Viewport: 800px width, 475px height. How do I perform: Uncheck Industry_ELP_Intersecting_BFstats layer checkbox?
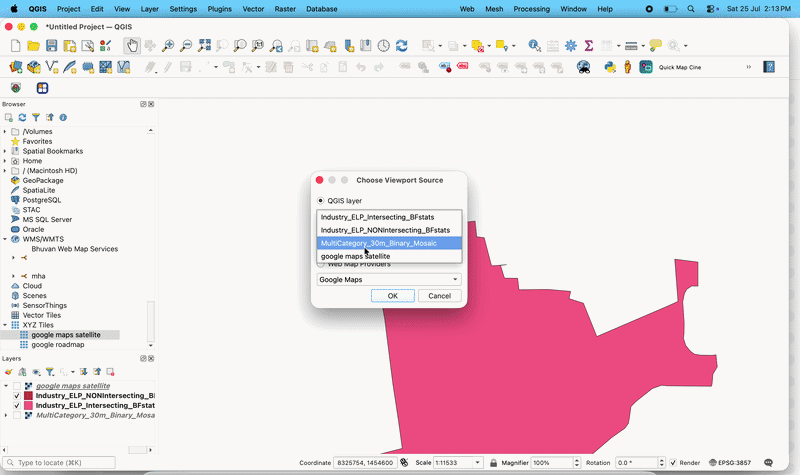pyautogui.click(x=17, y=406)
